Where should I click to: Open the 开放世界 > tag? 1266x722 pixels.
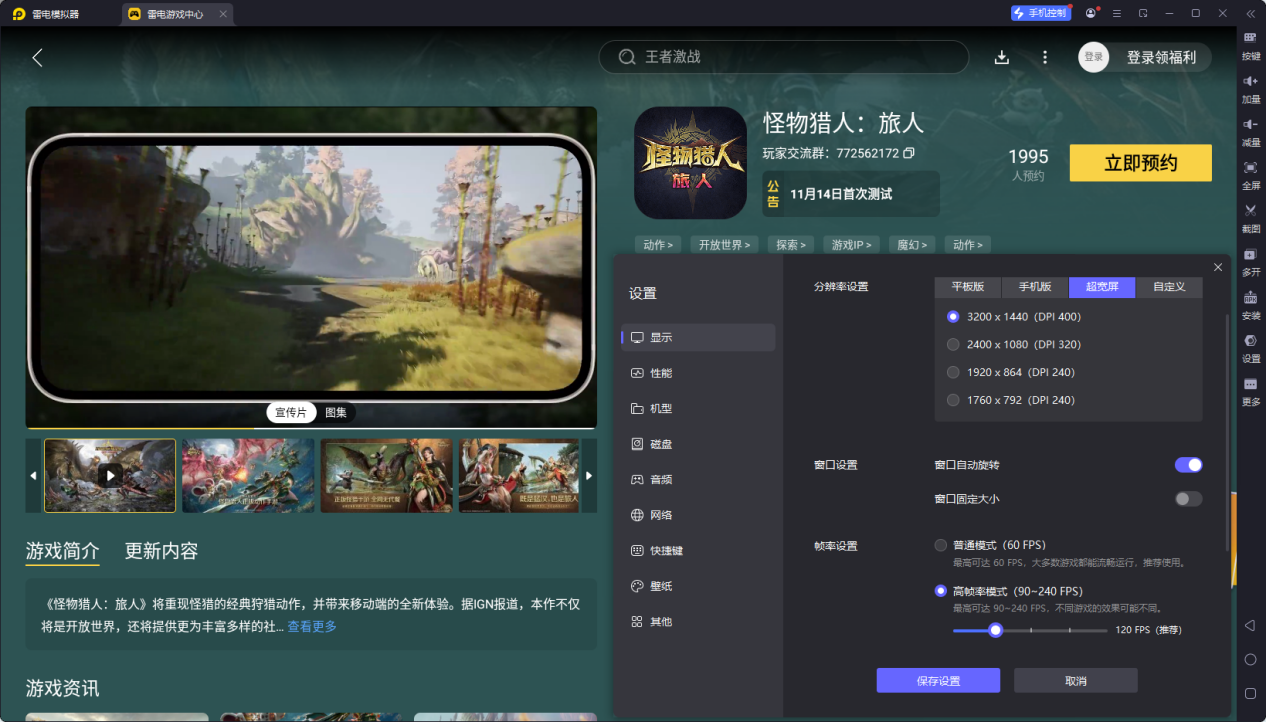point(724,244)
